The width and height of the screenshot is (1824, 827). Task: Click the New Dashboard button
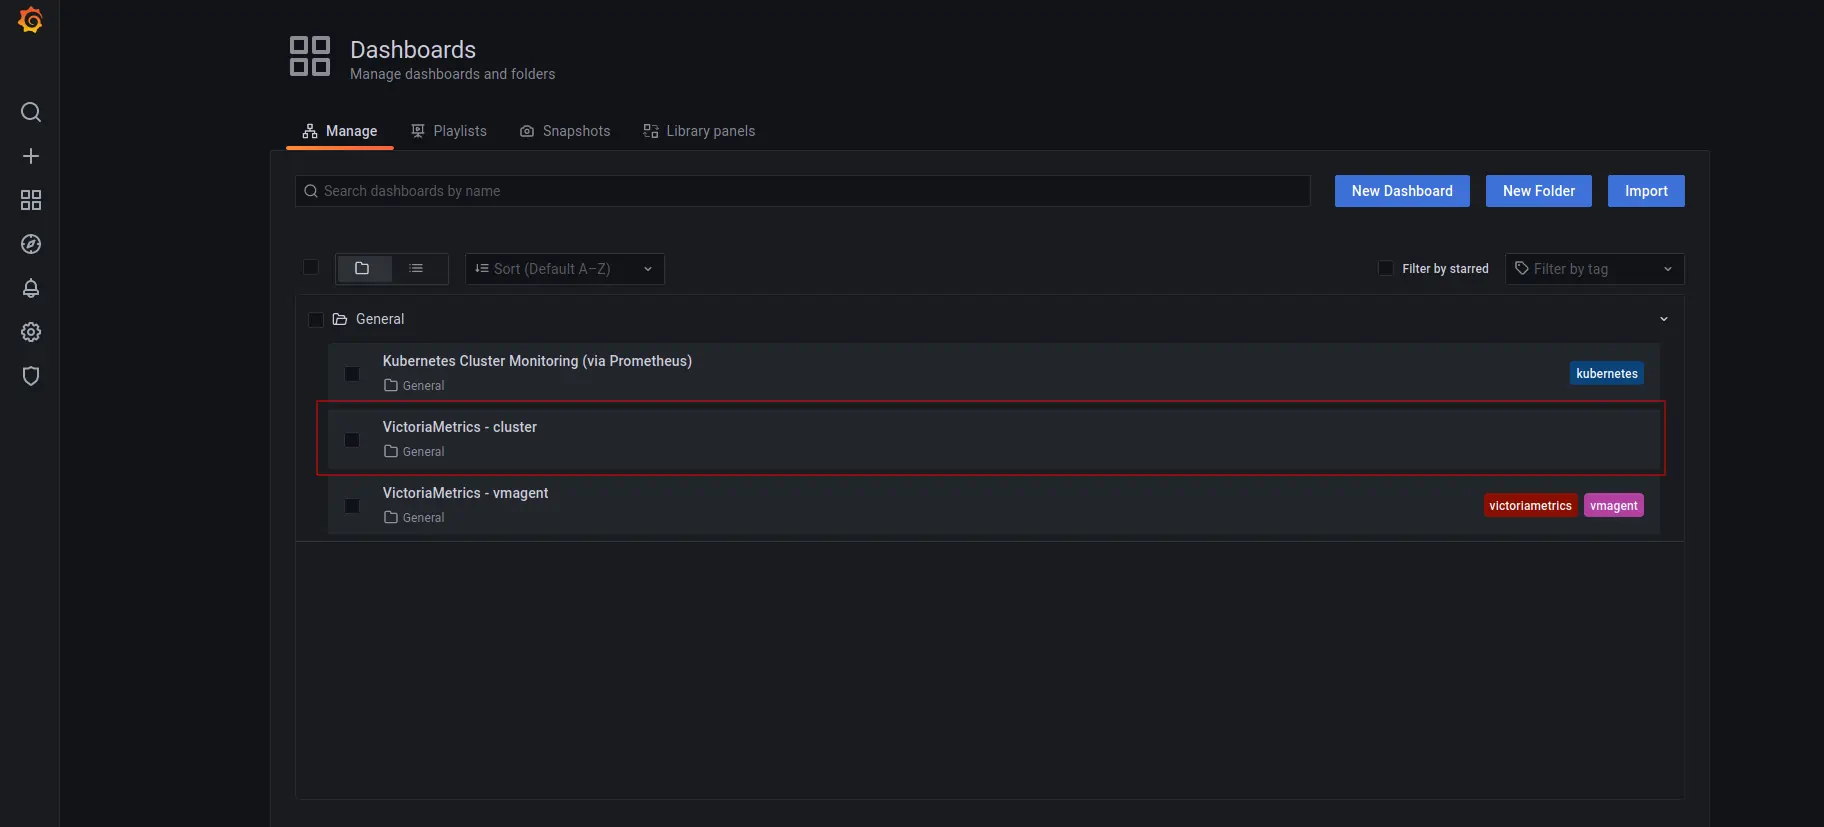click(1401, 191)
